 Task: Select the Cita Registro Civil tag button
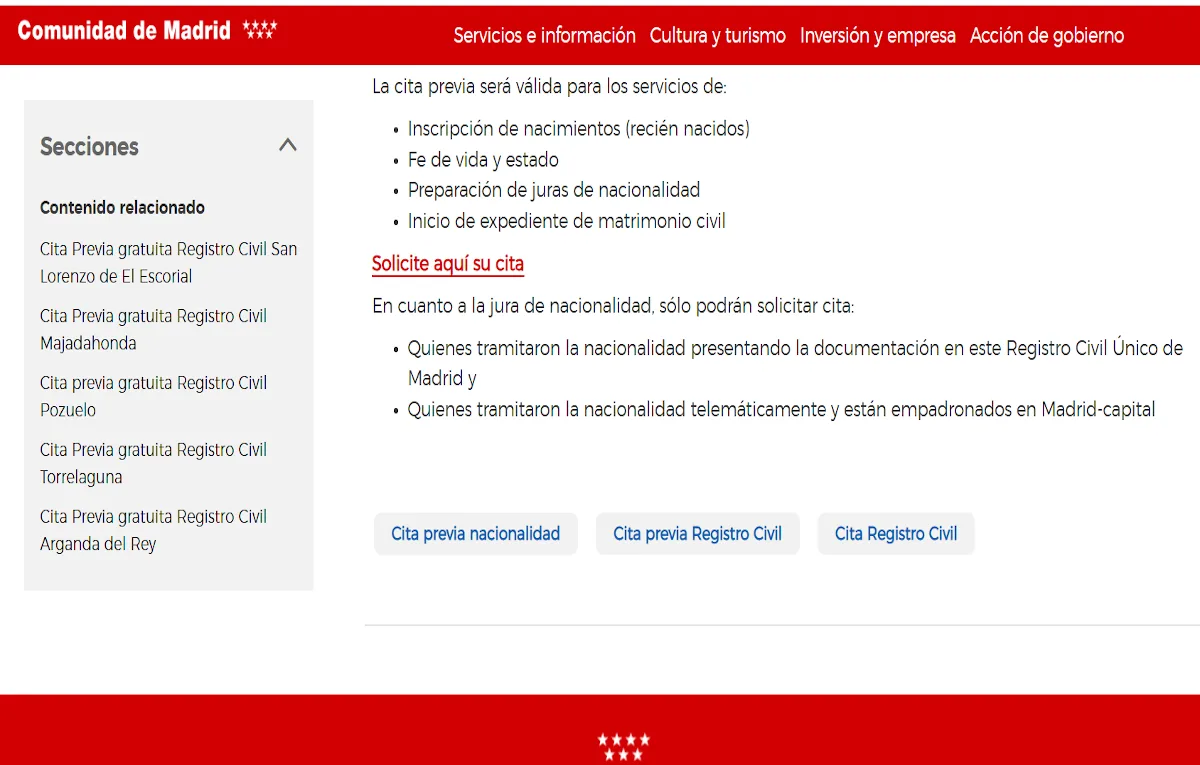point(895,533)
